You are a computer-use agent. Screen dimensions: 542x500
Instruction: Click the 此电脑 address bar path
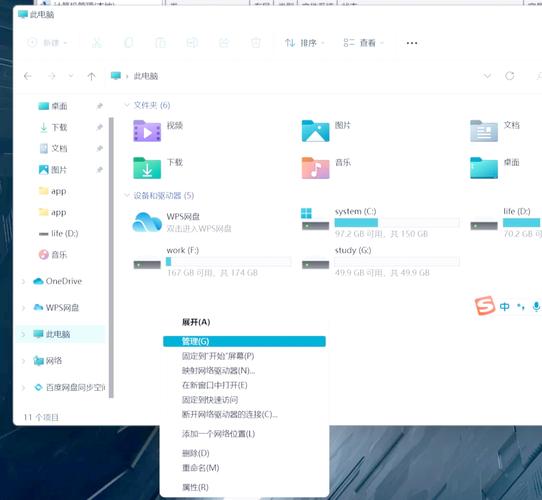click(x=146, y=76)
